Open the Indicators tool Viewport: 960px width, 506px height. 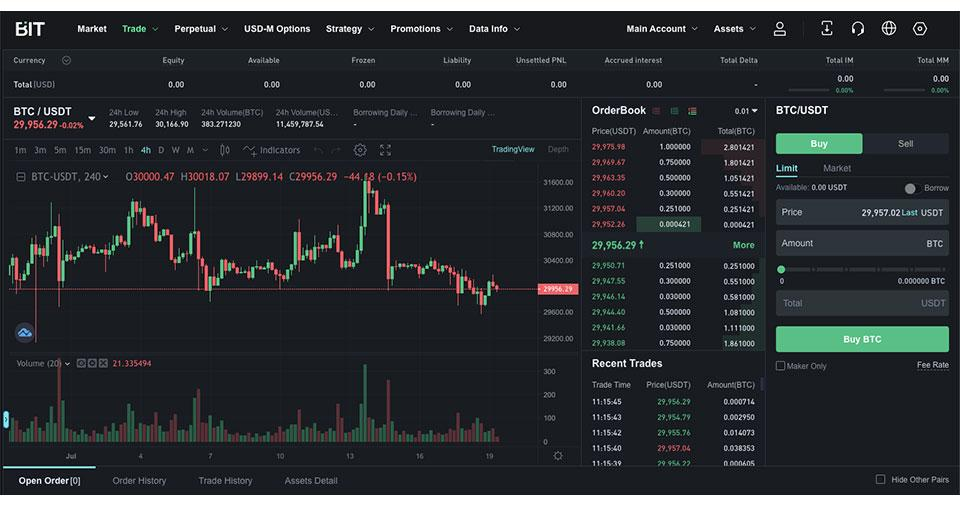coord(271,150)
